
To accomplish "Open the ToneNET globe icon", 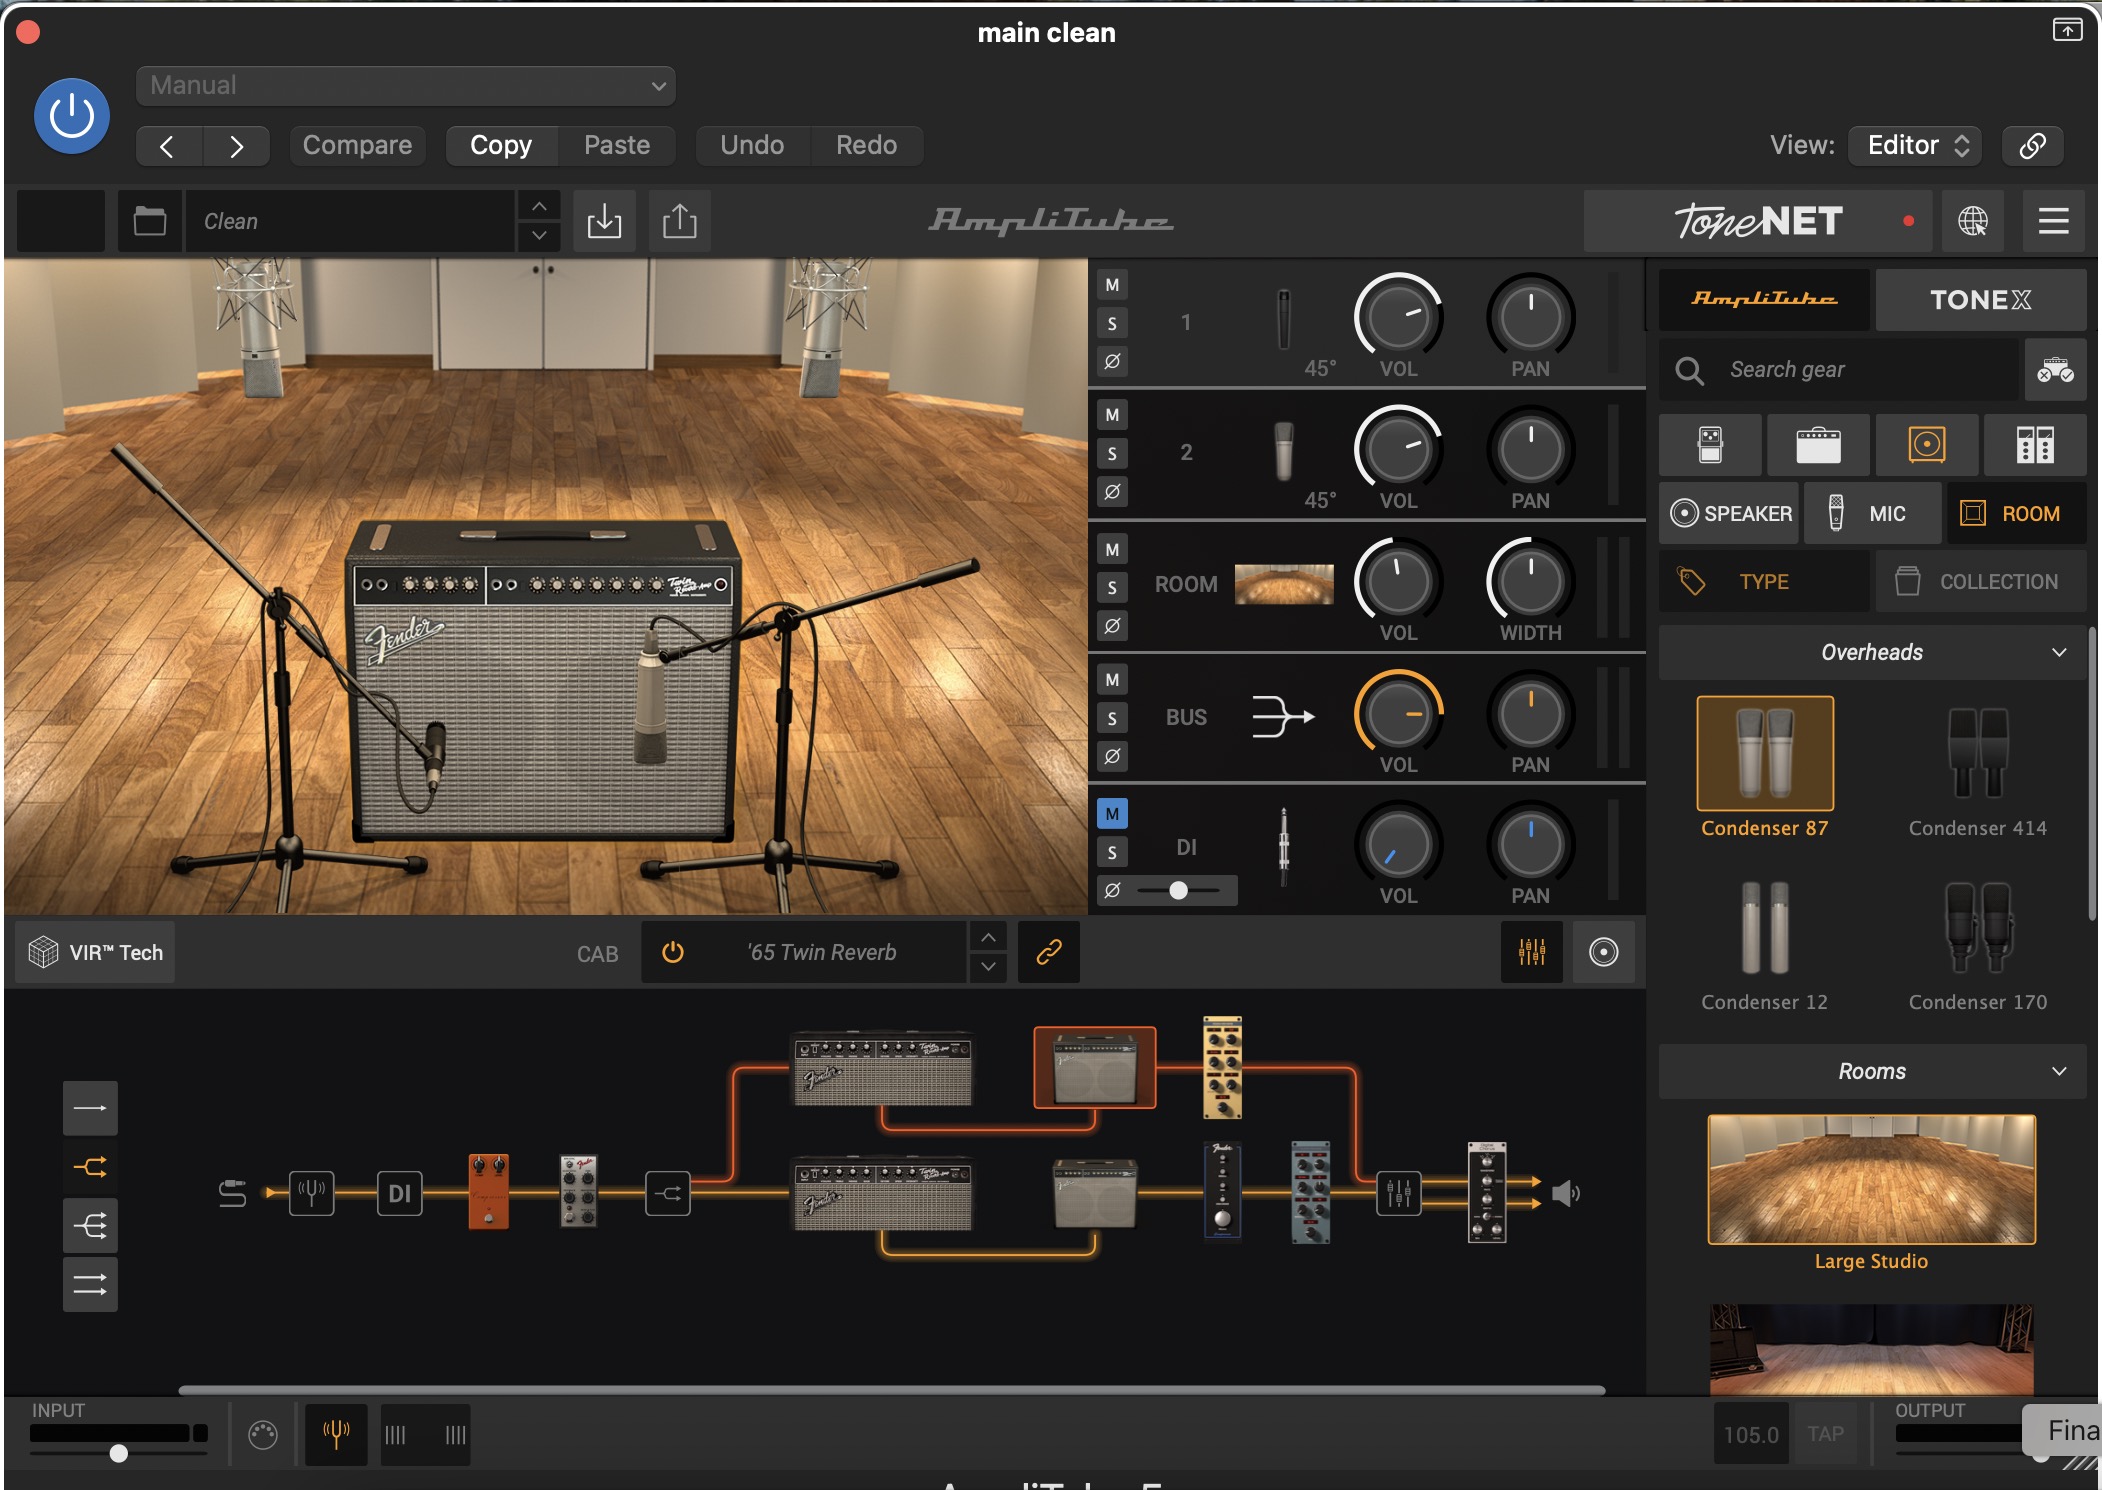I will 1972,221.
